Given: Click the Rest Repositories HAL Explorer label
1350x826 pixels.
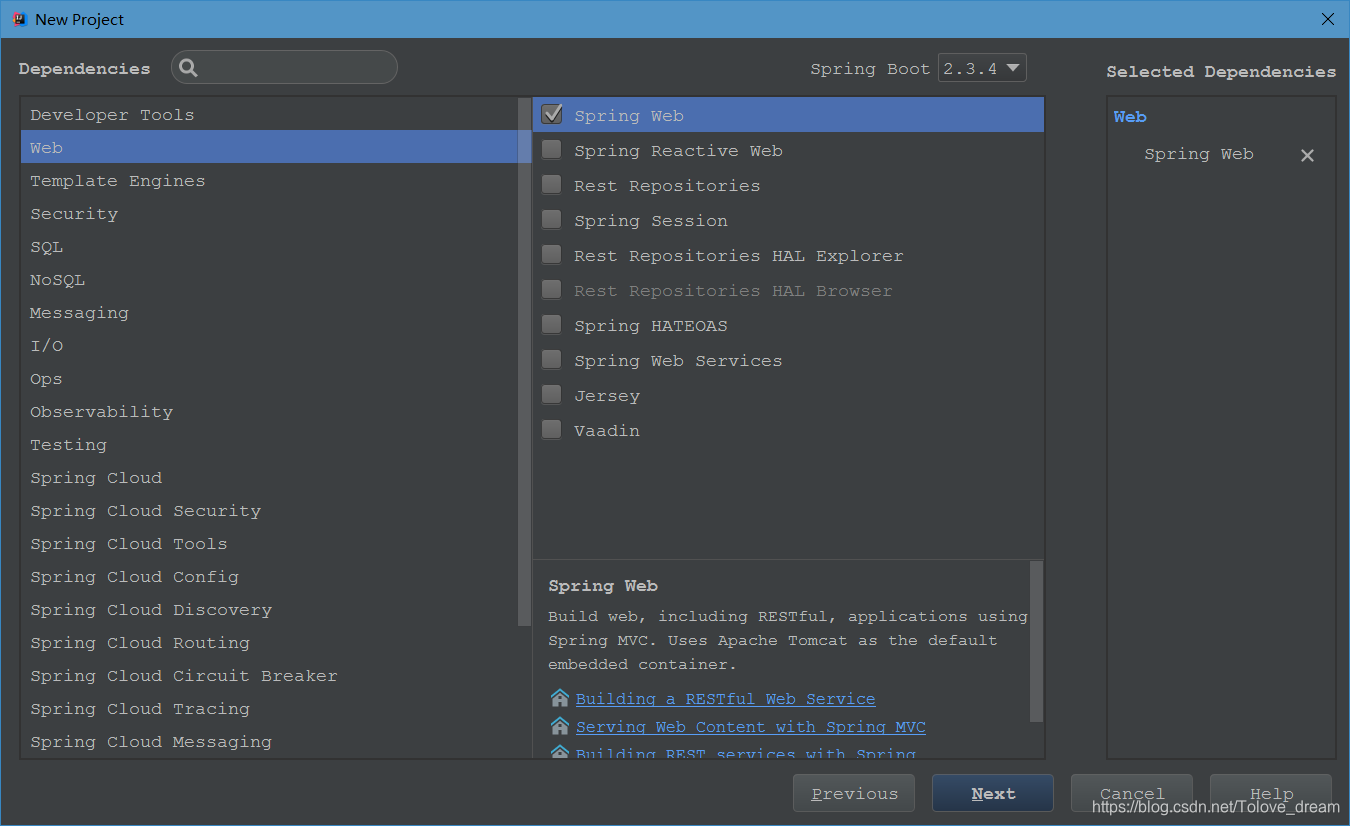Looking at the screenshot, I should click(738, 255).
